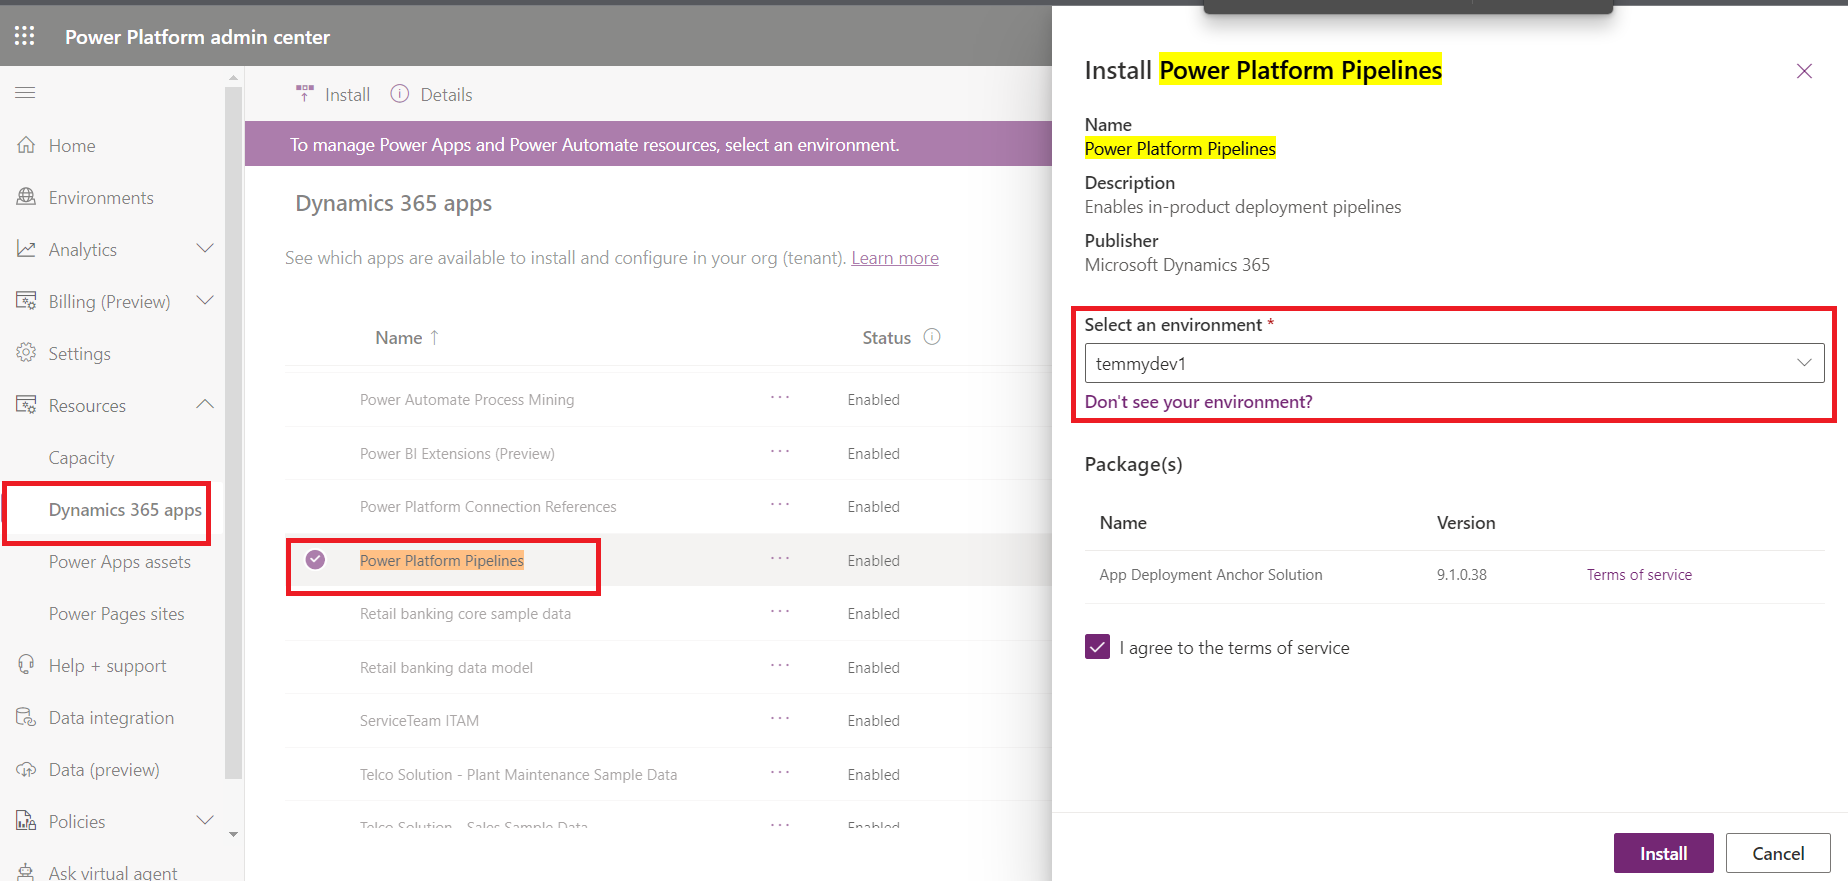Click the Install command in toolbar

pyautogui.click(x=333, y=95)
